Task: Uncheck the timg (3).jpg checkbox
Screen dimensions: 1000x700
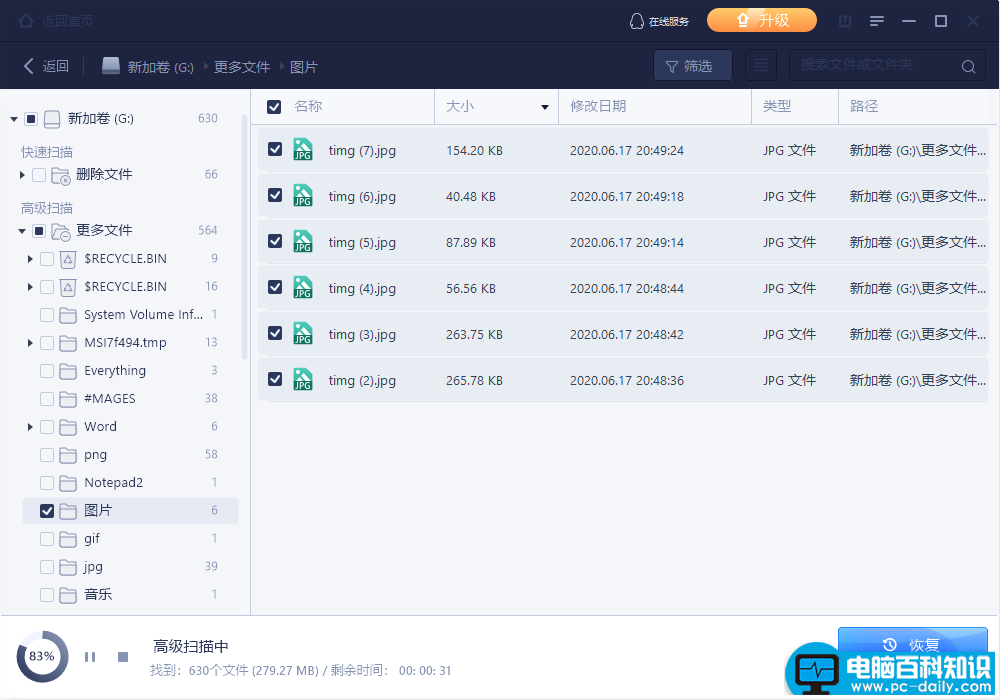Action: point(275,333)
